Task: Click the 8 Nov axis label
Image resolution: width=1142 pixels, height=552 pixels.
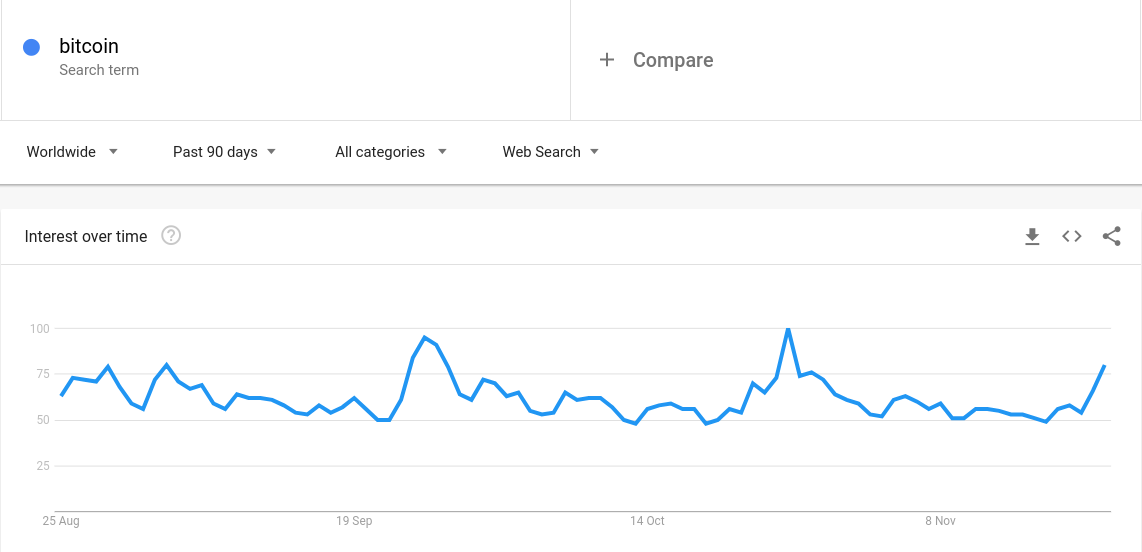Action: coord(940,521)
